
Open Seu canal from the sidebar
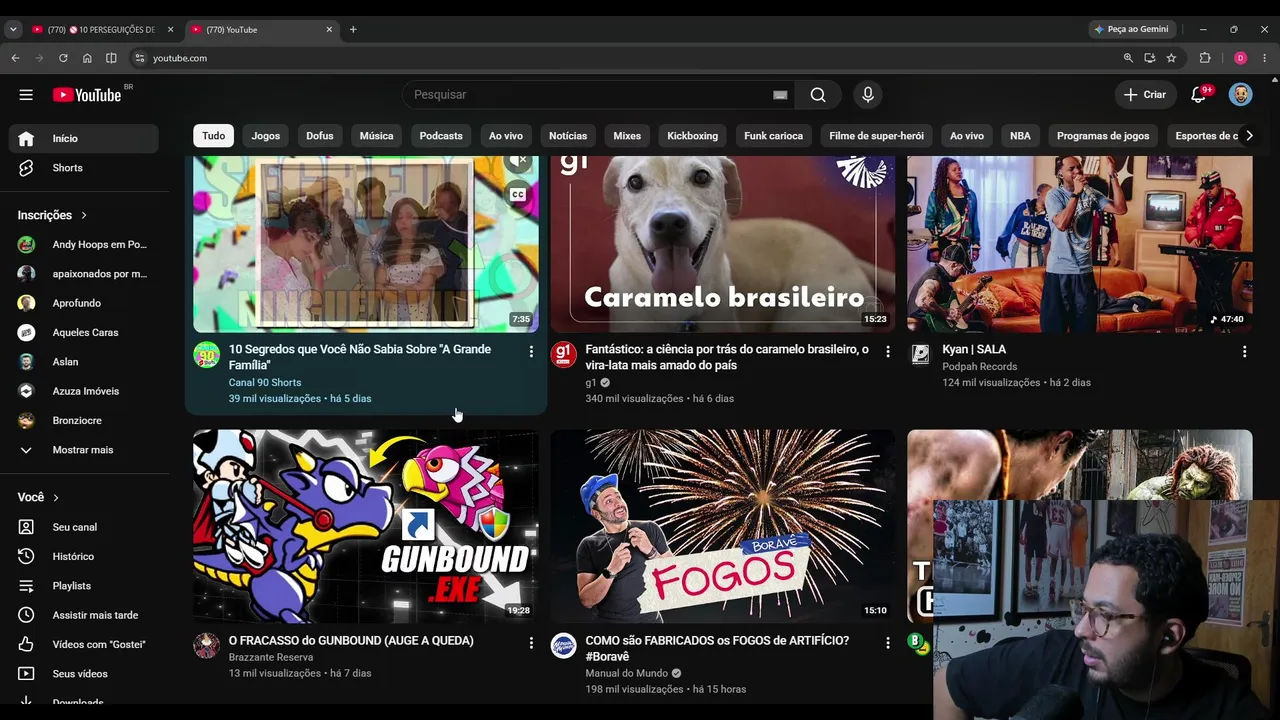84,527
